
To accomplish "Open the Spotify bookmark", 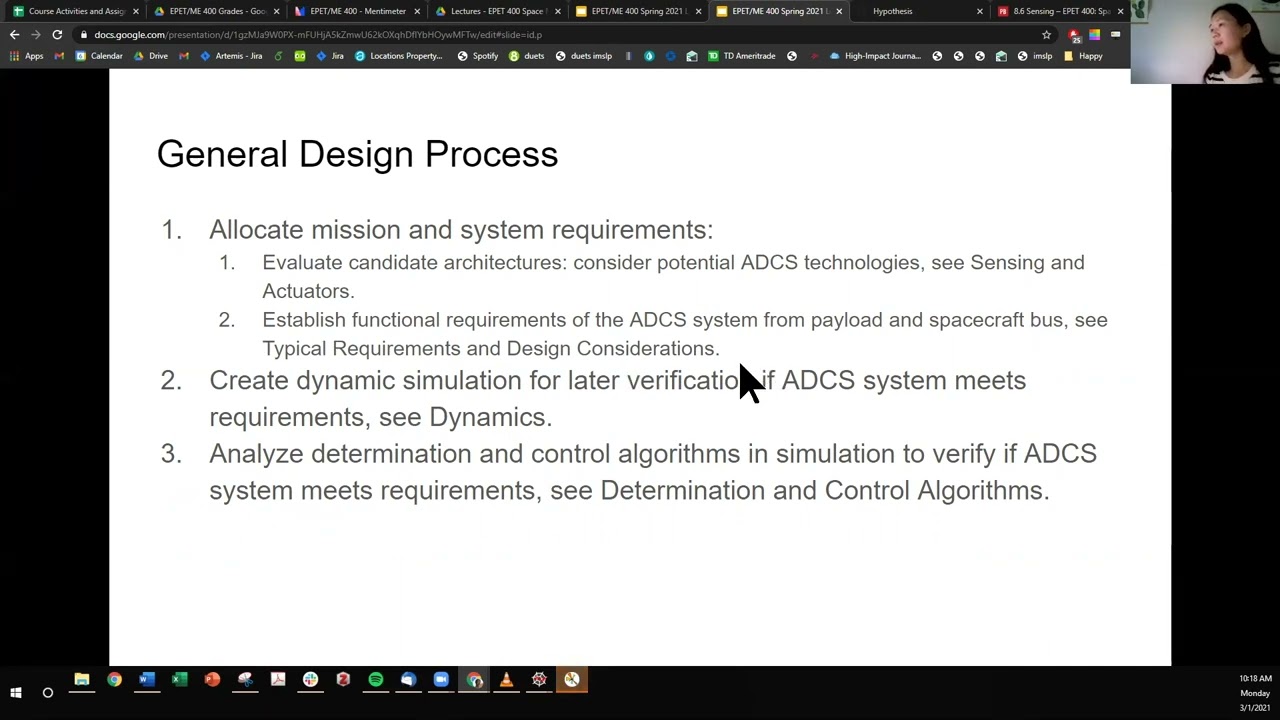I will pos(478,56).
